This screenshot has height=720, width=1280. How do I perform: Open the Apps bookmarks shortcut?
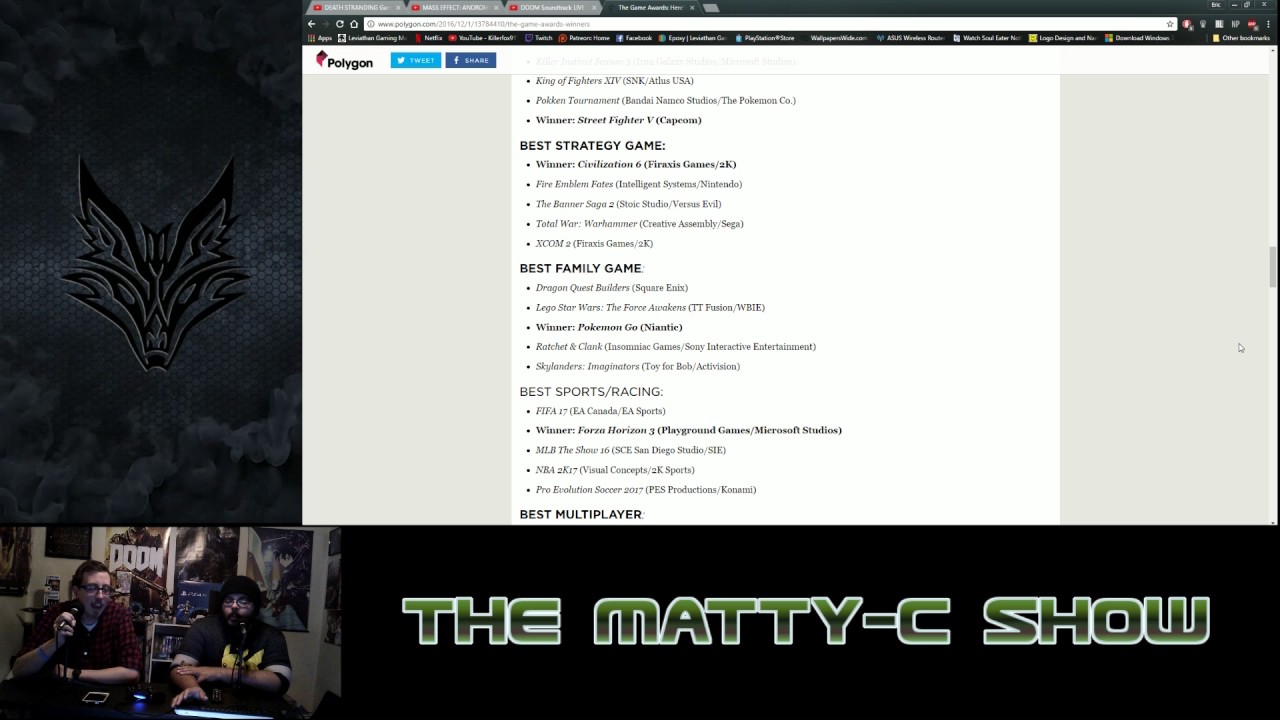tap(320, 38)
